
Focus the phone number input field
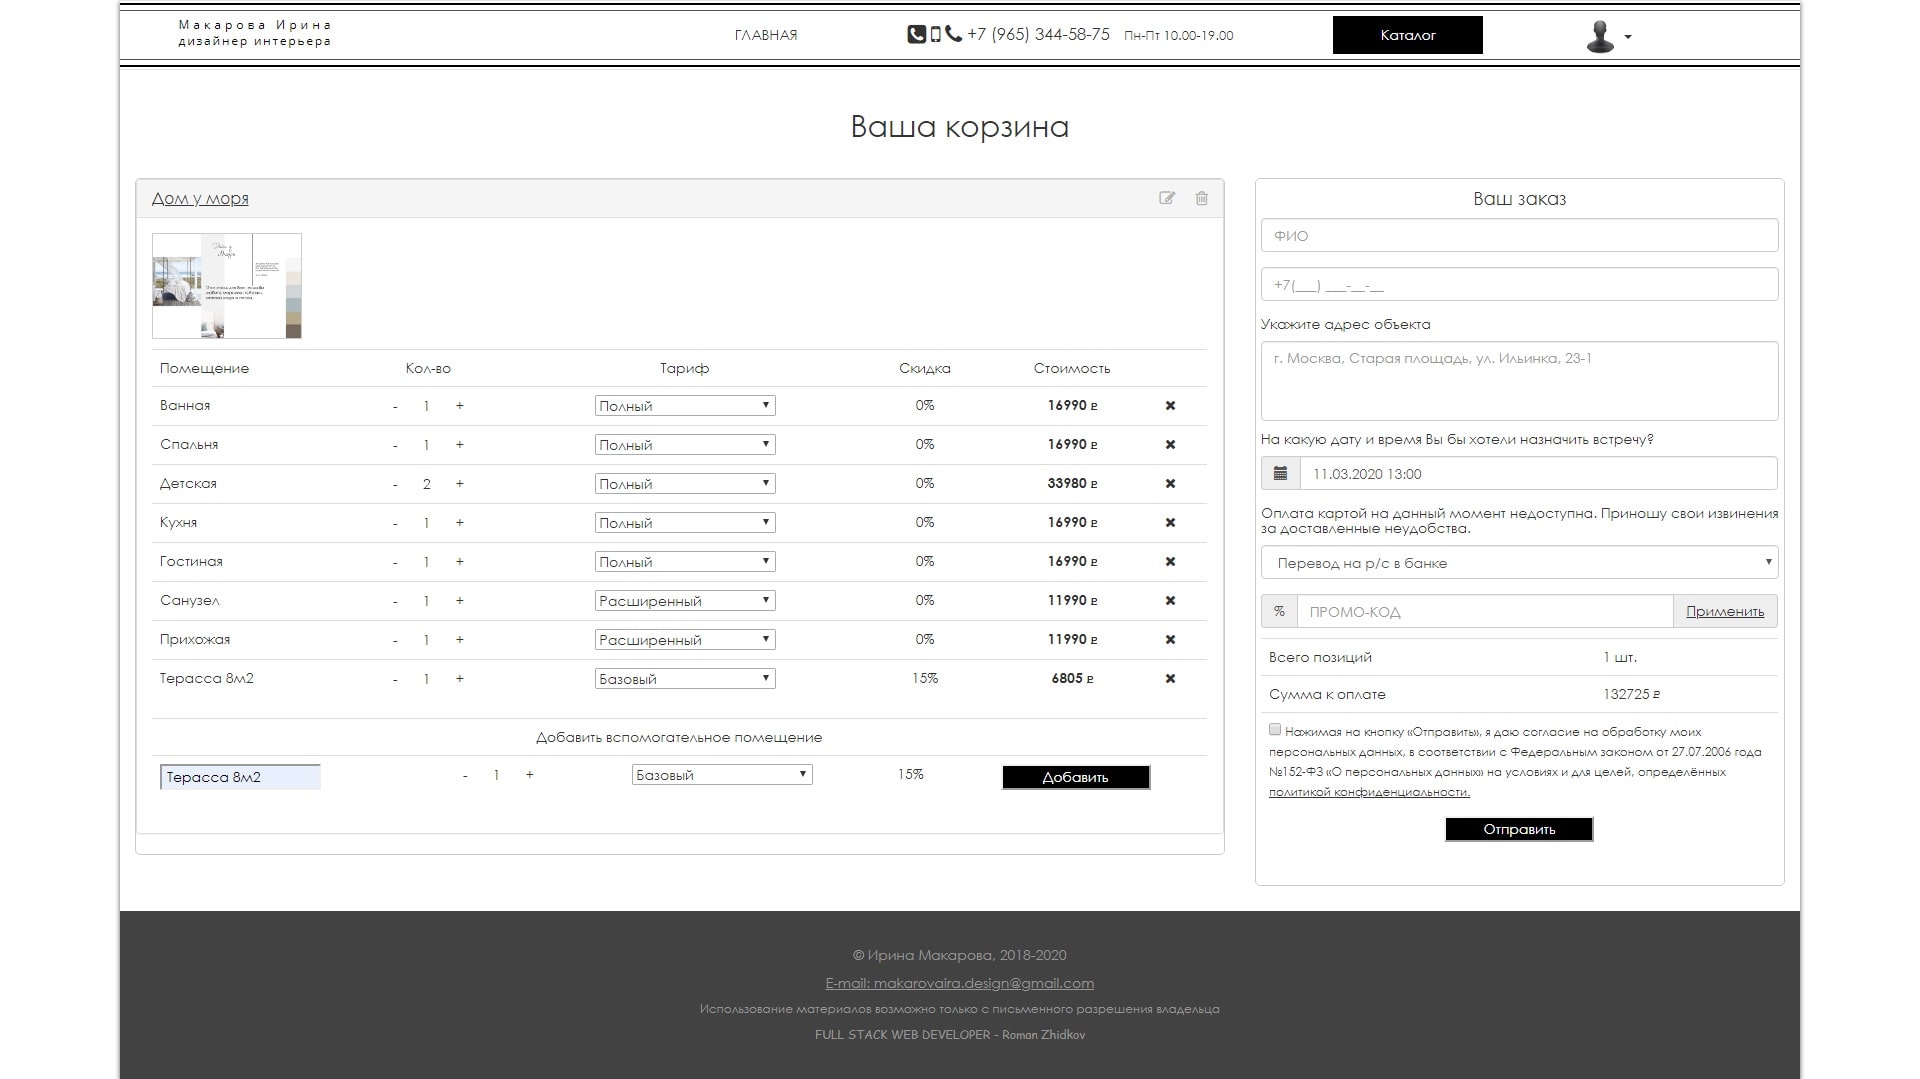(x=1519, y=285)
